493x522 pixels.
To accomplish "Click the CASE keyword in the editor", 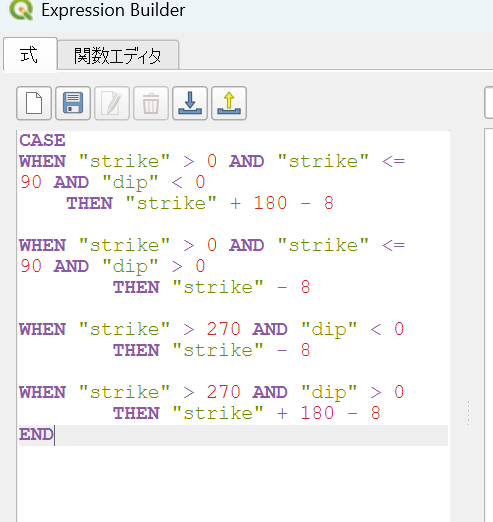I will click(42, 140).
